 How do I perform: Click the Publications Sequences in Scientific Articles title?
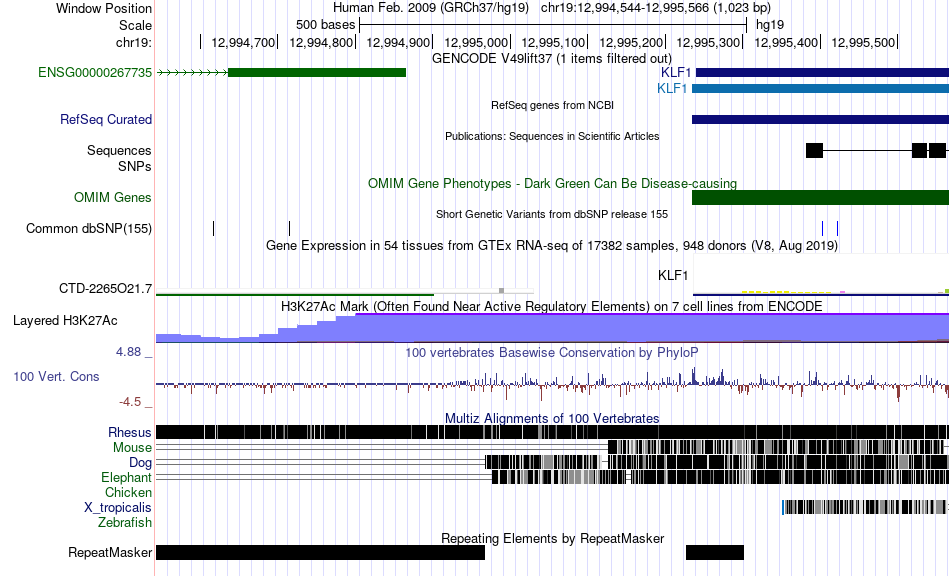click(x=552, y=136)
